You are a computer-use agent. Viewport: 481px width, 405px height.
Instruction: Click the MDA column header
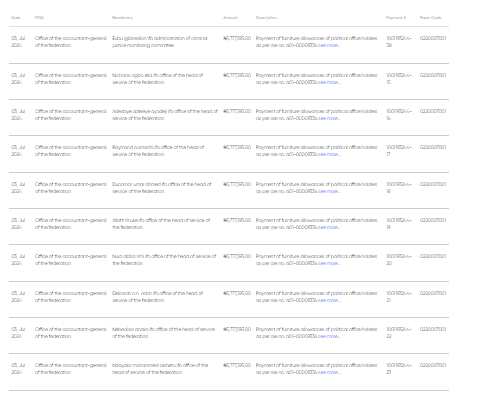point(39,18)
